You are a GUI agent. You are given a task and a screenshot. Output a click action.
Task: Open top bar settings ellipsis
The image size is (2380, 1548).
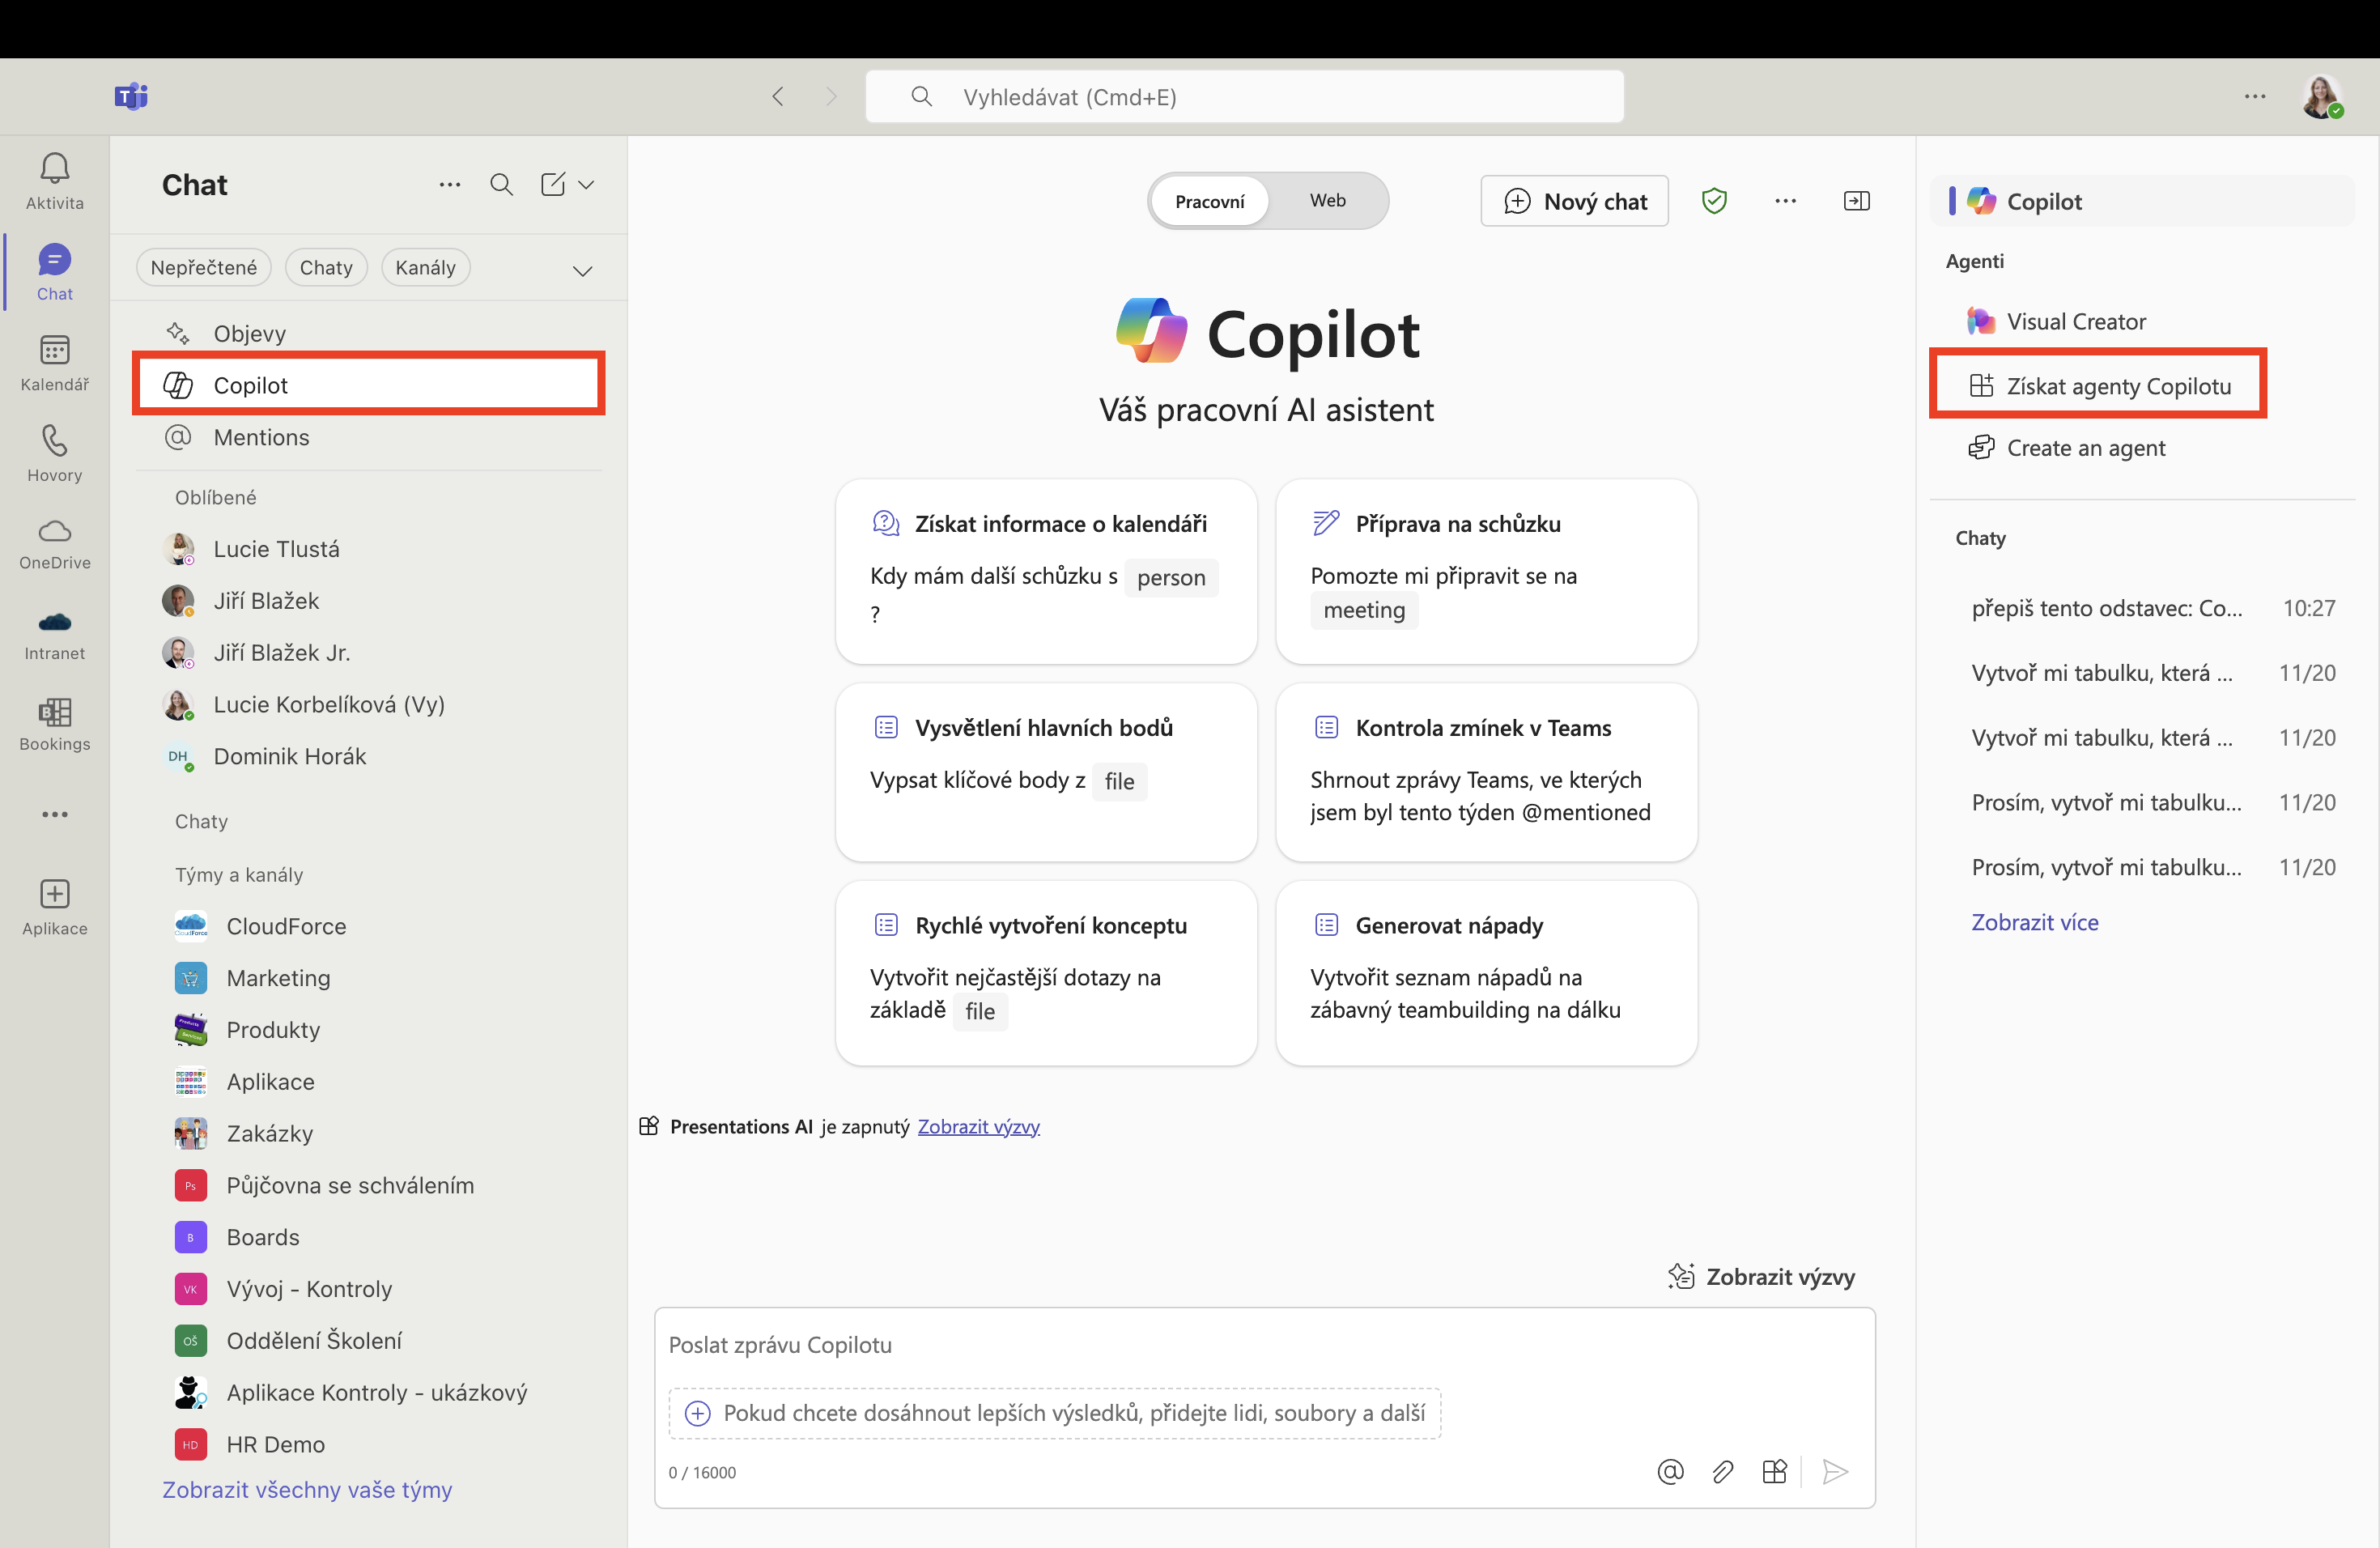pyautogui.click(x=2255, y=96)
